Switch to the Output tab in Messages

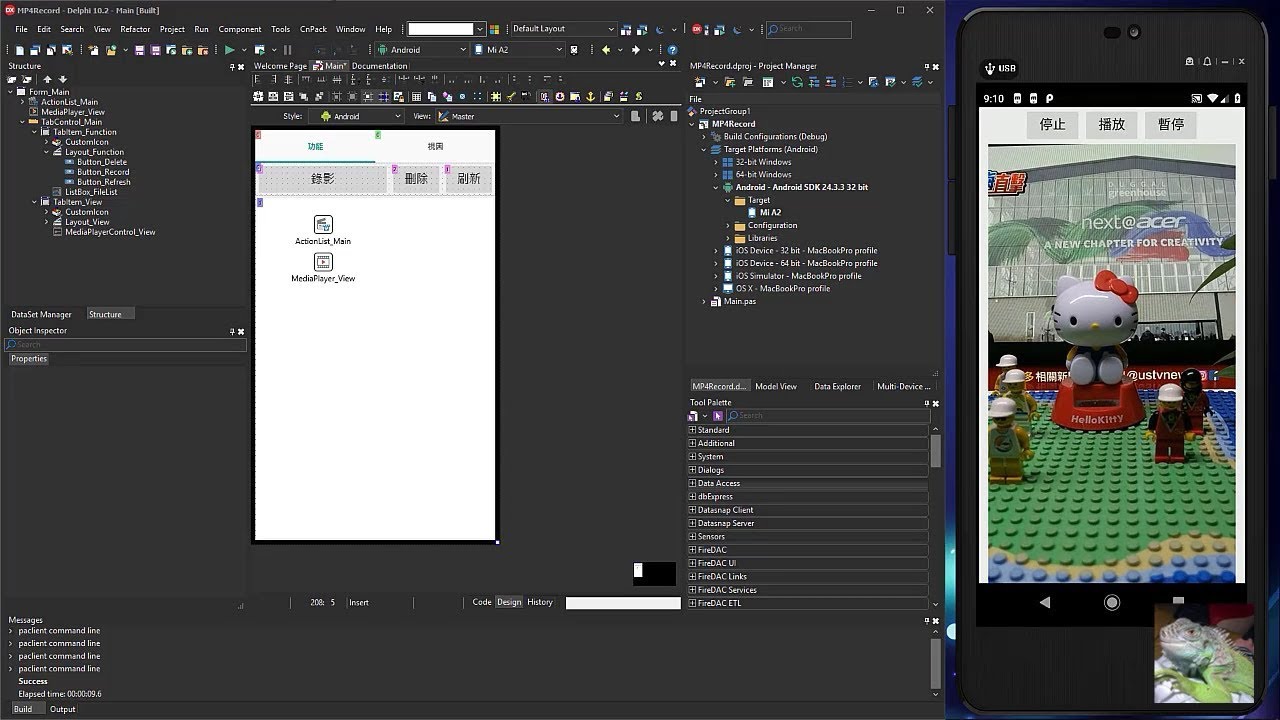click(63, 709)
